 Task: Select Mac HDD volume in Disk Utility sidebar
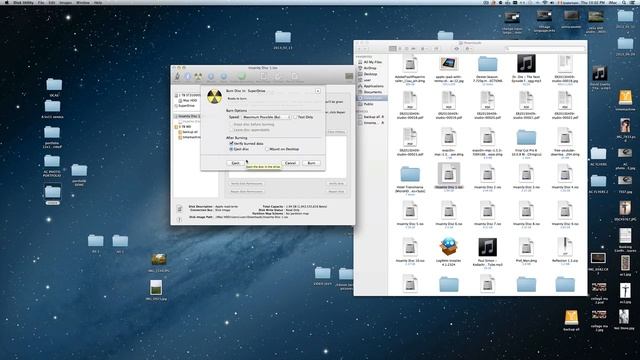(x=189, y=100)
